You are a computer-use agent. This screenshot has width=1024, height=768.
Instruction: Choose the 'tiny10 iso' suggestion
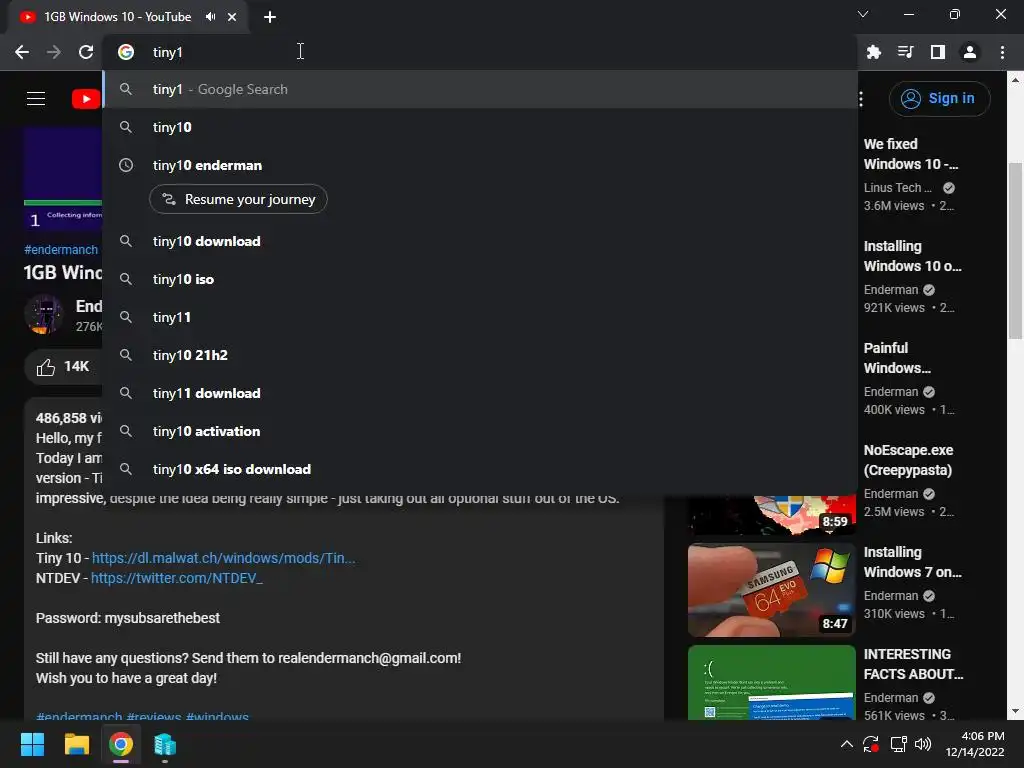coord(480,279)
